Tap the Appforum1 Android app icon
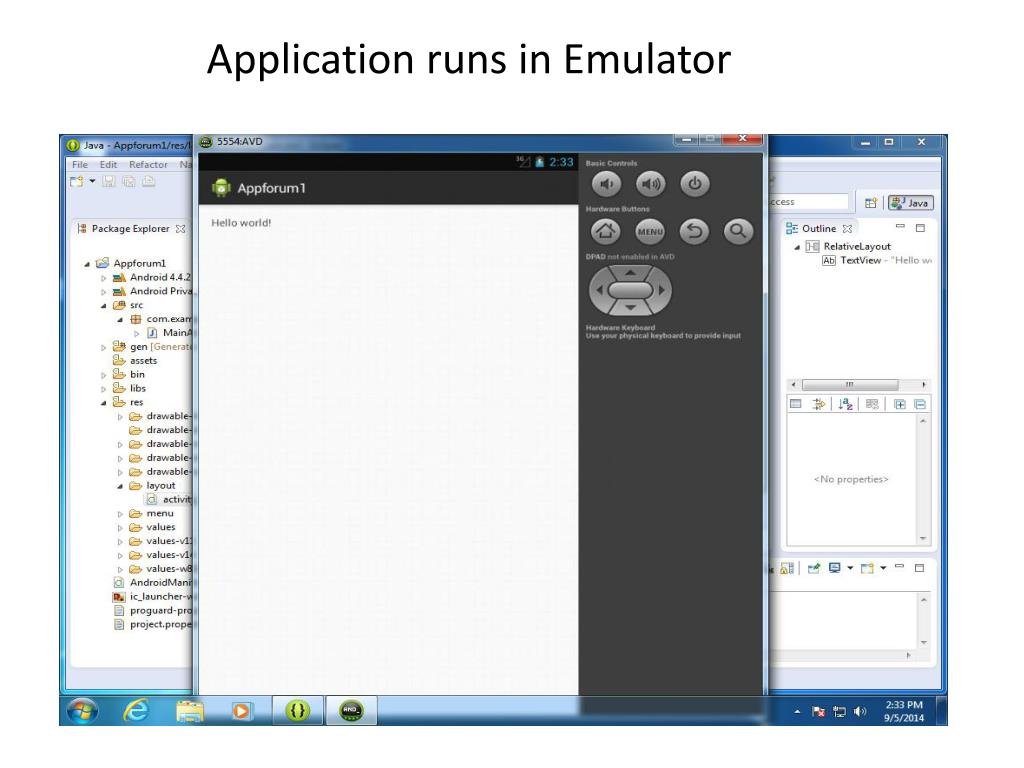 [x=221, y=188]
